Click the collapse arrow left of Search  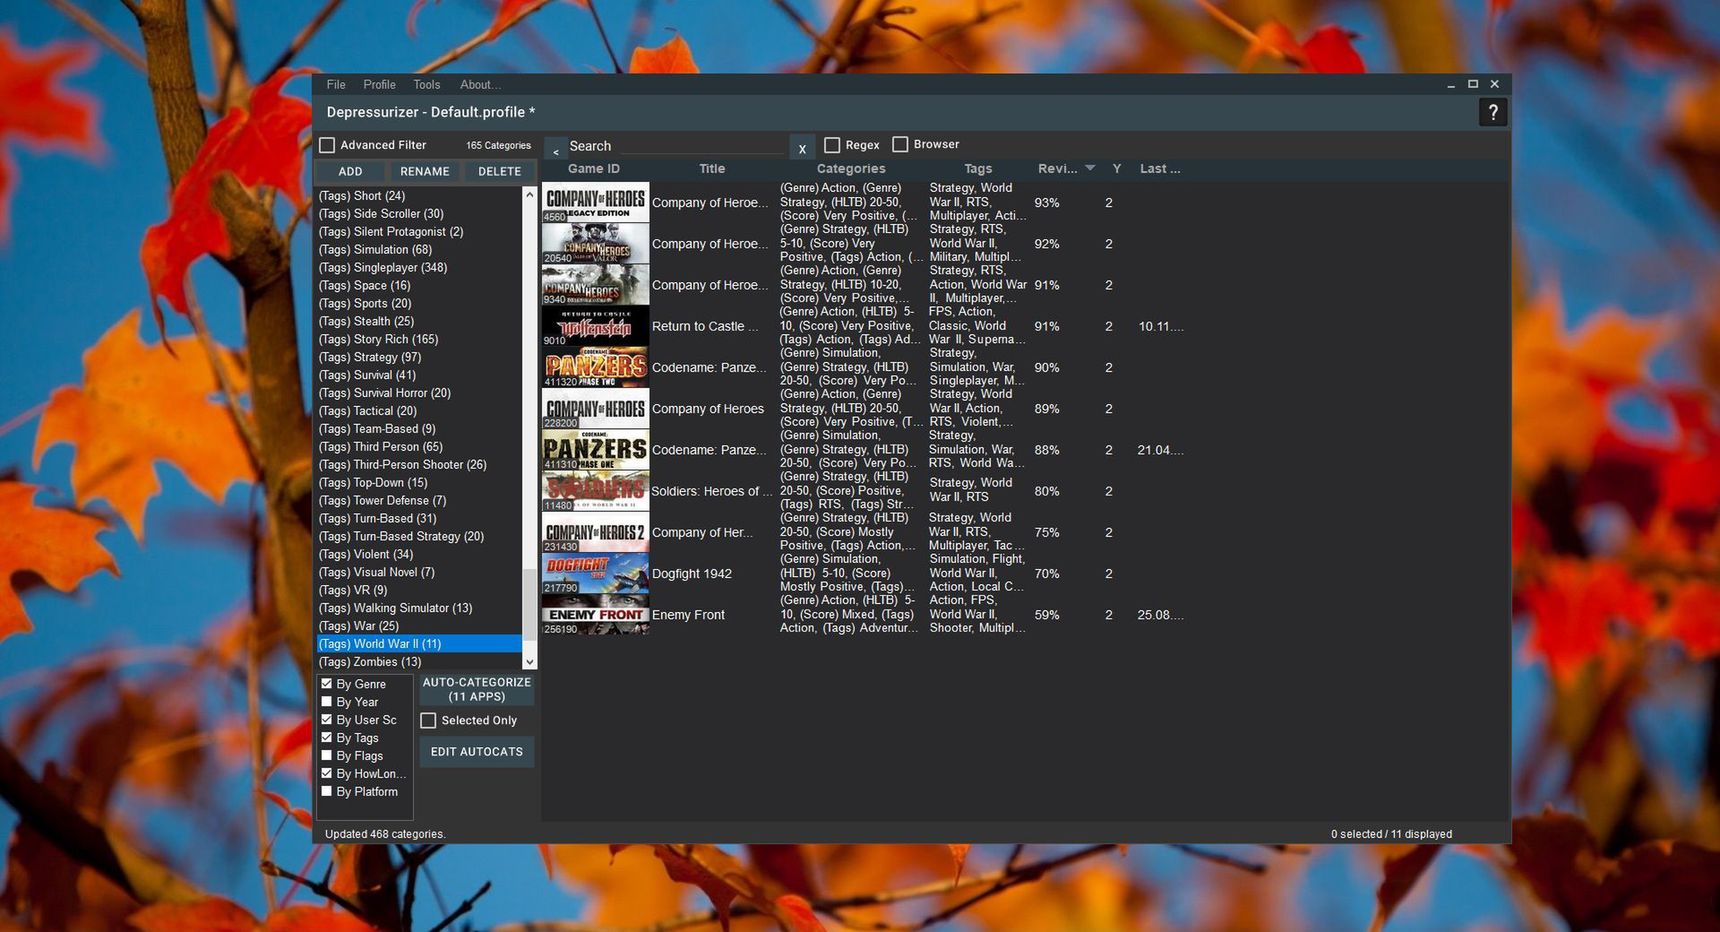[556, 149]
